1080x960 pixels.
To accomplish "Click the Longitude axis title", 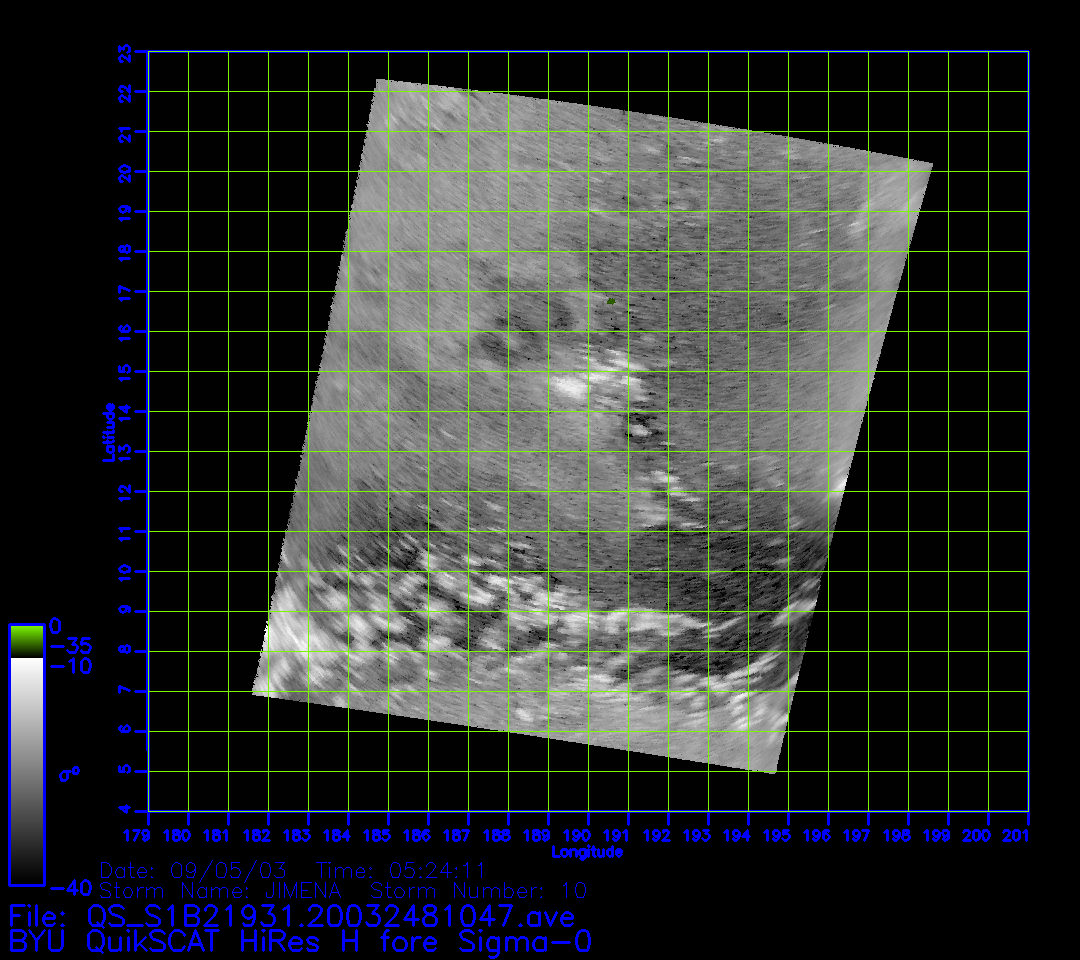I will [x=587, y=852].
